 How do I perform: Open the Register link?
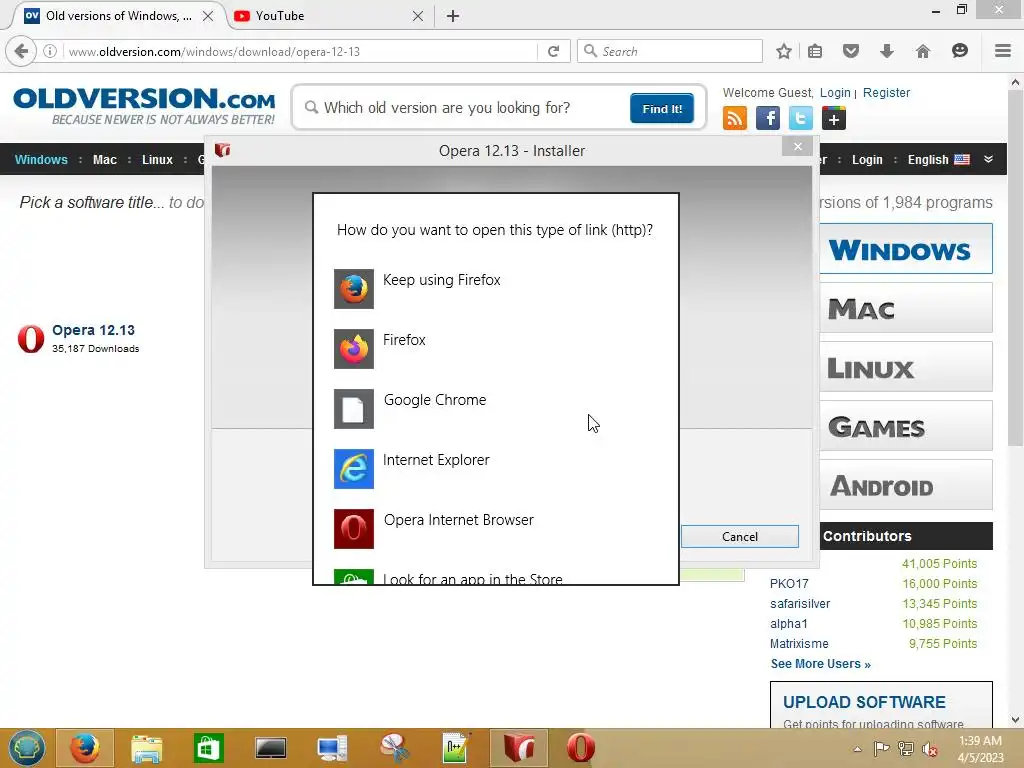pyautogui.click(x=886, y=93)
